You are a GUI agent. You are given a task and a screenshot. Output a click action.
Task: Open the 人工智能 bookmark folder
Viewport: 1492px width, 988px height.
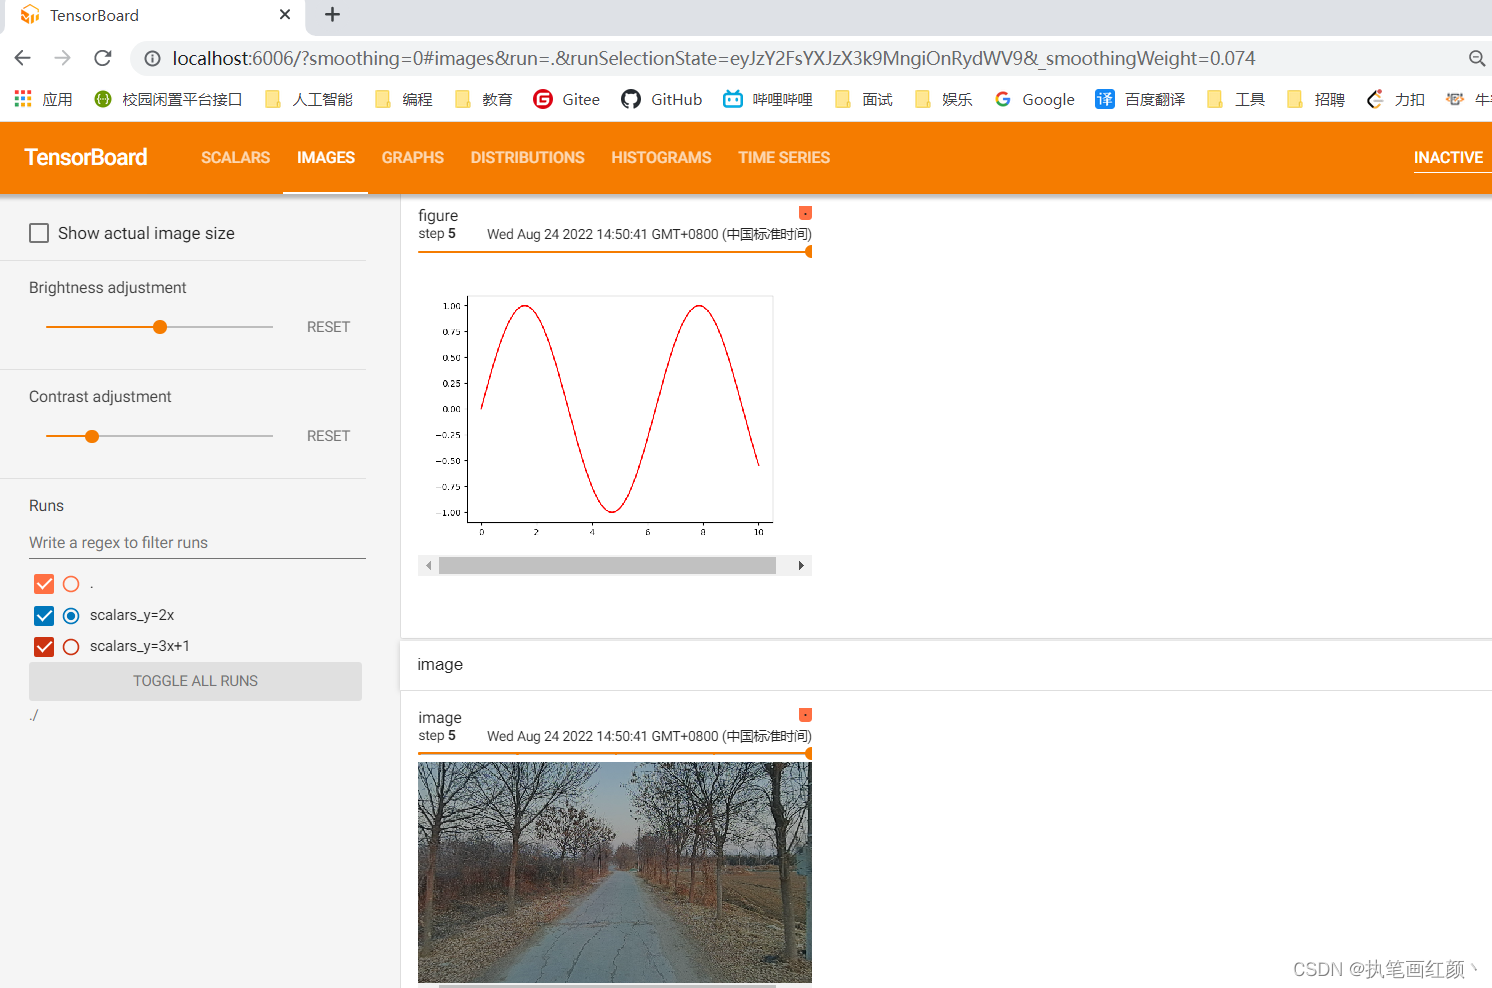308,99
